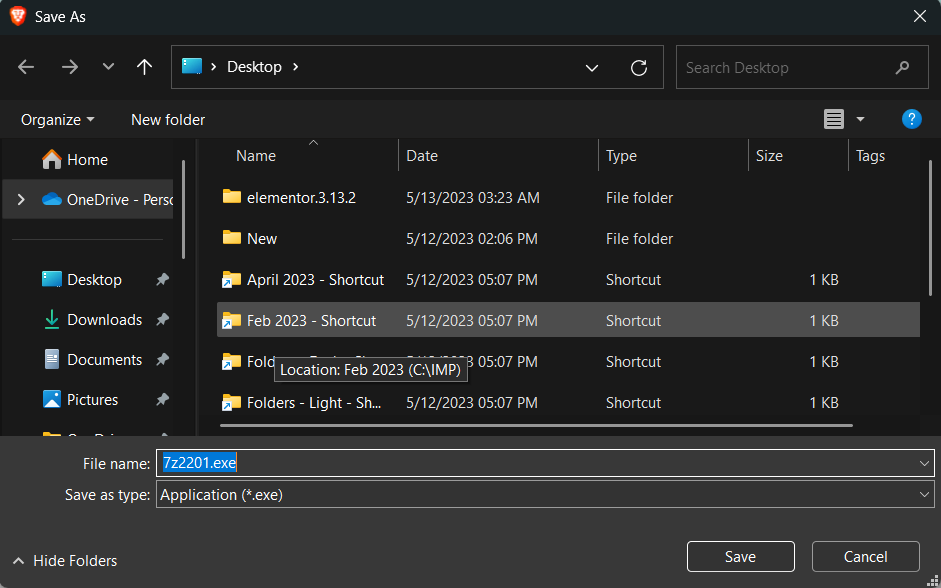
Task: Select Pictures in the navigation pane
Action: click(x=92, y=400)
